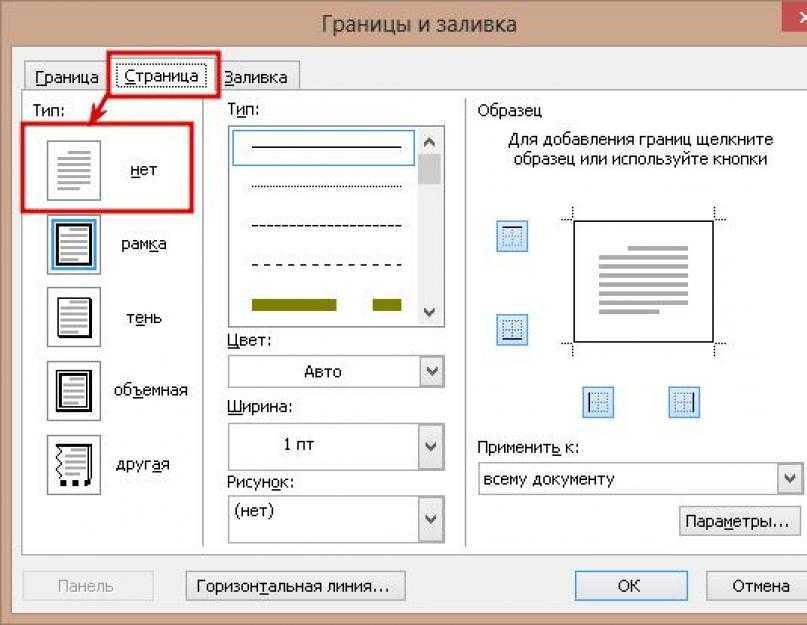
Task: Click the up arrow of the line style list
Action: coord(429,142)
